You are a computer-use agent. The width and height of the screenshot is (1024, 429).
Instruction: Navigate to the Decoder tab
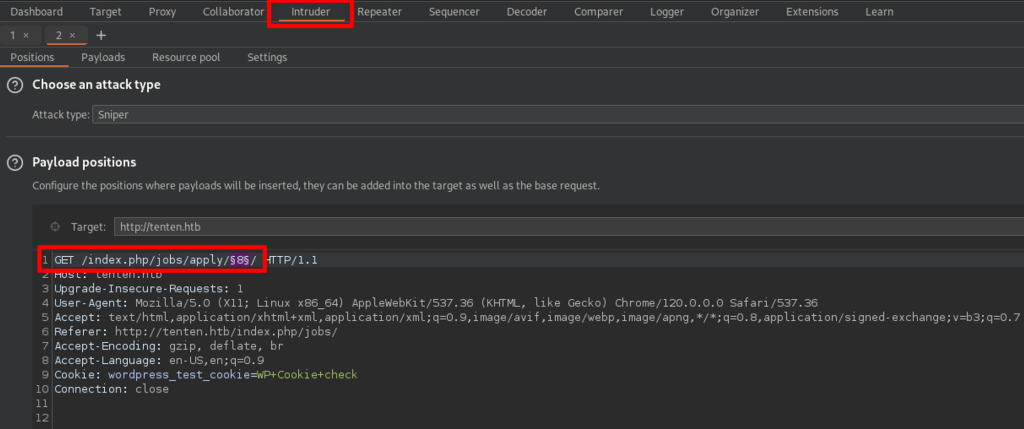tap(526, 12)
